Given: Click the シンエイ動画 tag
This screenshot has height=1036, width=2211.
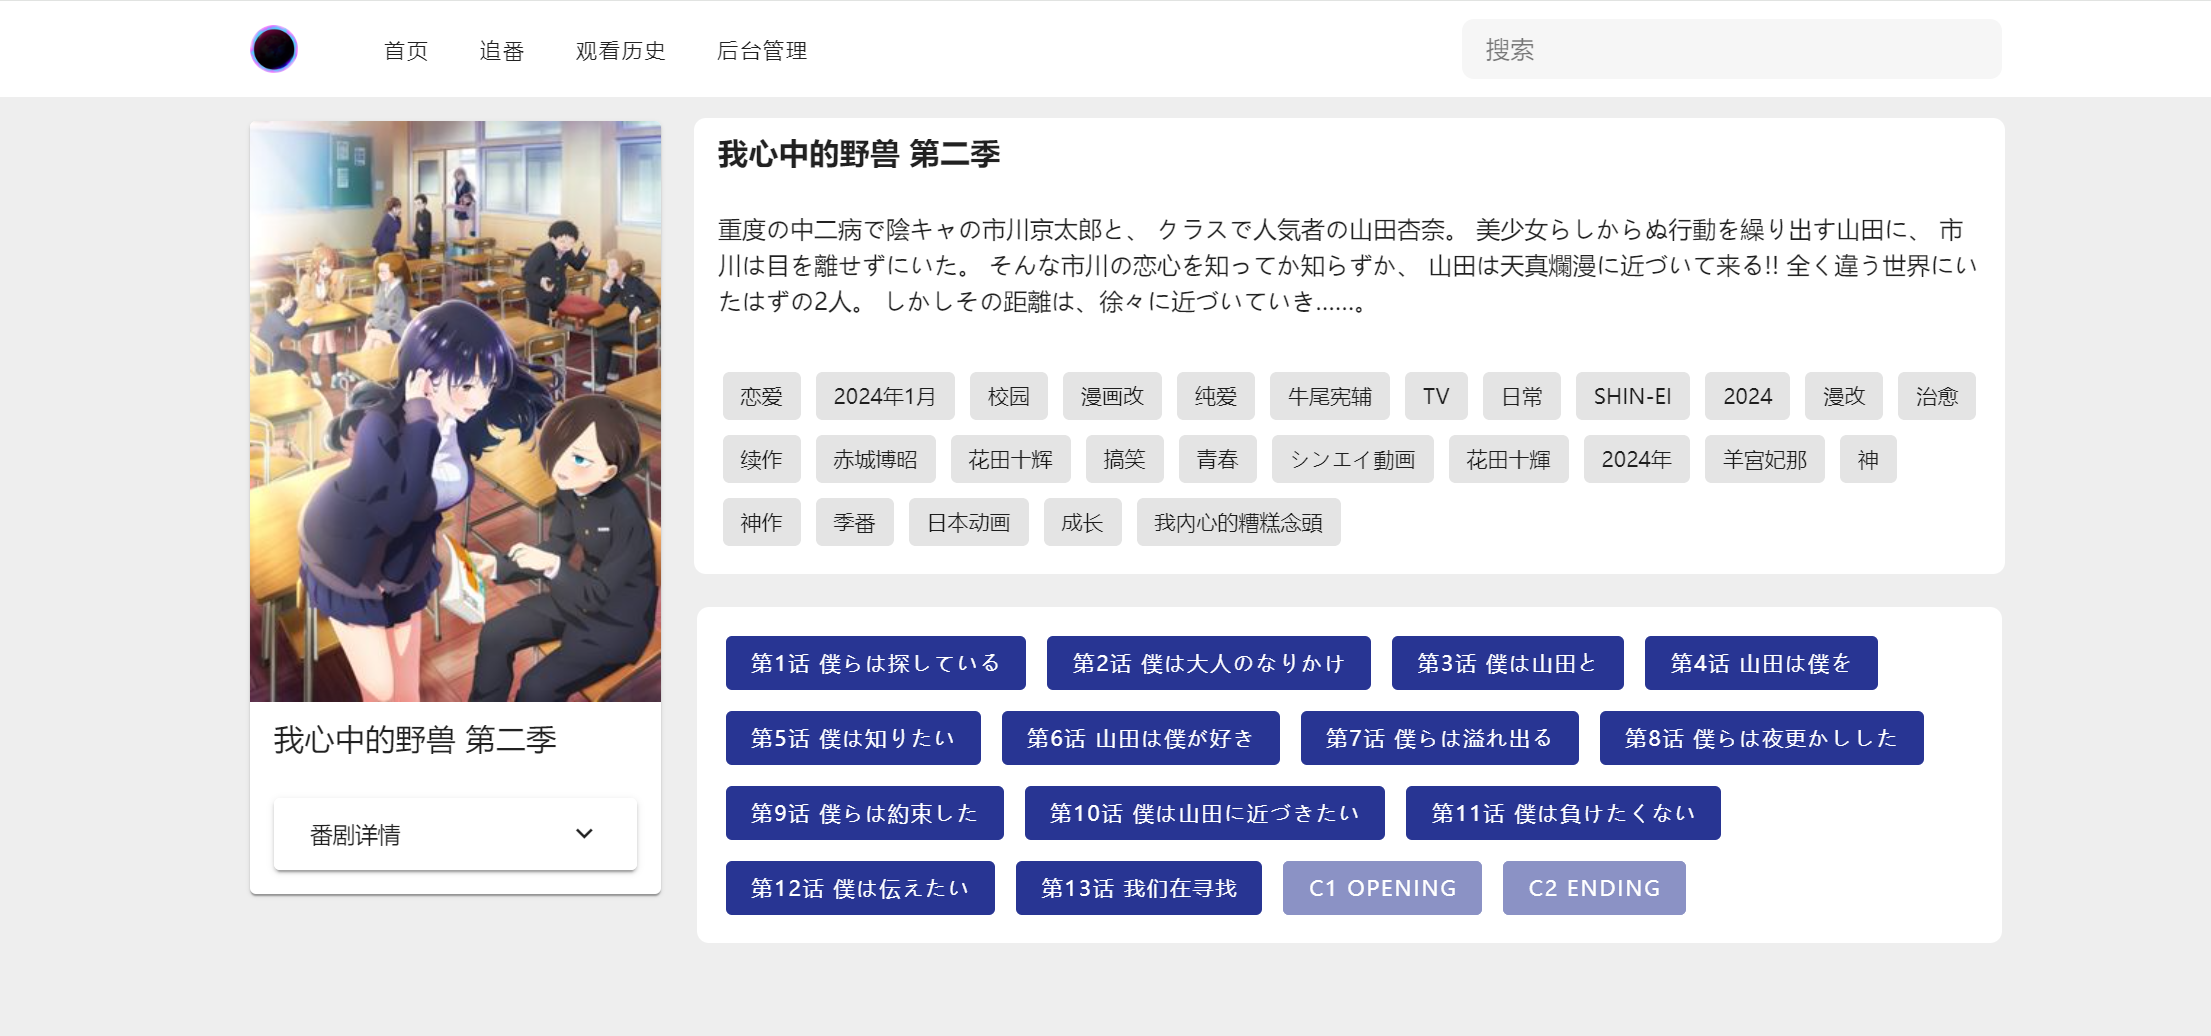Looking at the screenshot, I should (1353, 459).
